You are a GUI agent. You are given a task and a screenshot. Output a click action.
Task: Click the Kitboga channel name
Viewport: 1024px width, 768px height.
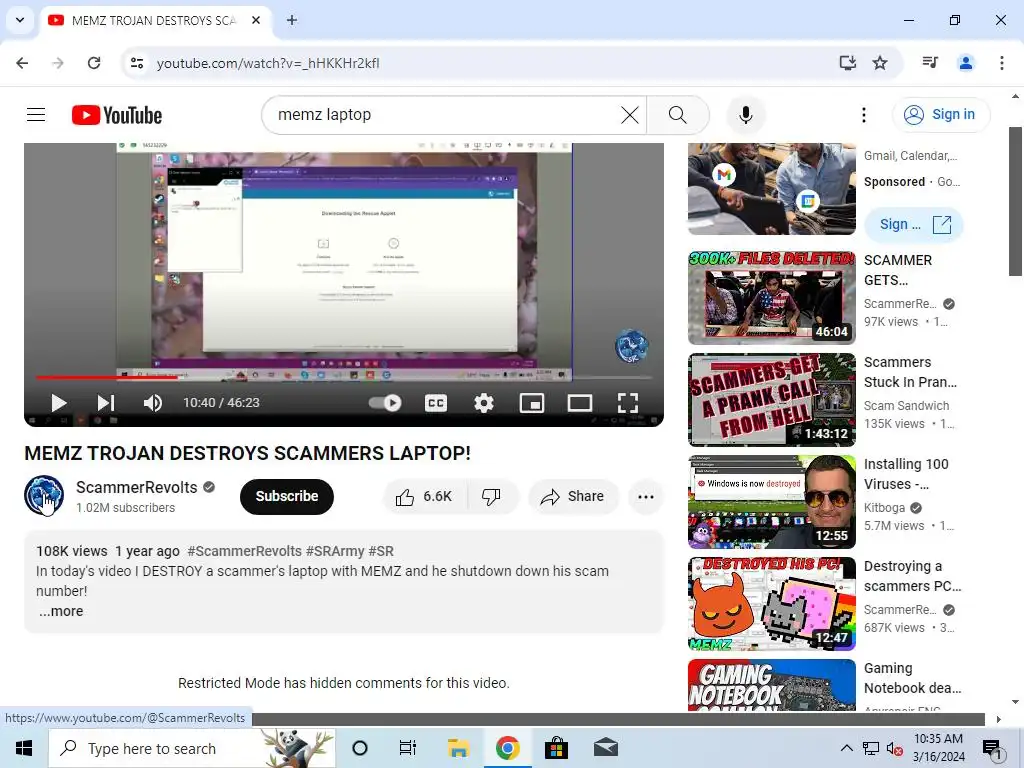pyautogui.click(x=884, y=507)
